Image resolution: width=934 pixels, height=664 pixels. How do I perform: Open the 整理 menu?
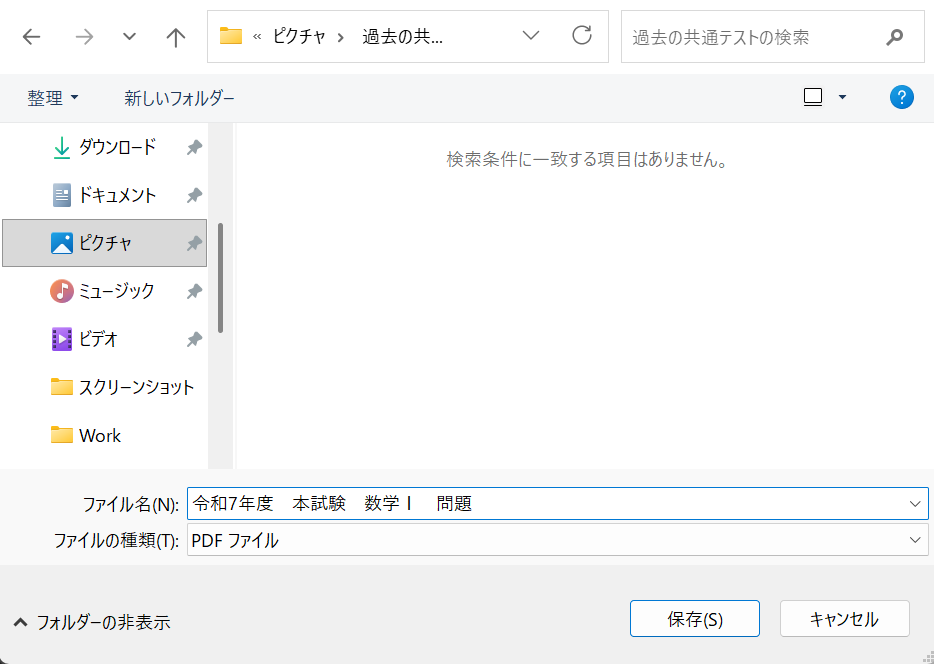52,98
